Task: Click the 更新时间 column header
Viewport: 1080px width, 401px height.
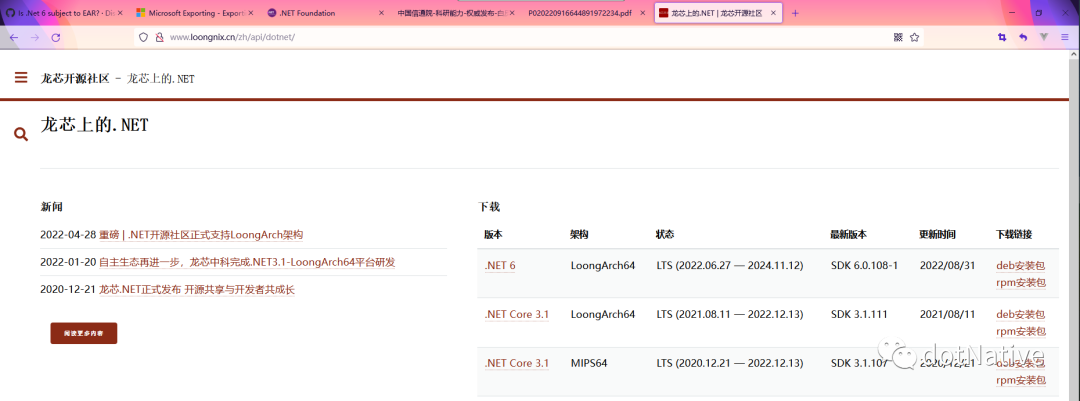Action: 937,235
